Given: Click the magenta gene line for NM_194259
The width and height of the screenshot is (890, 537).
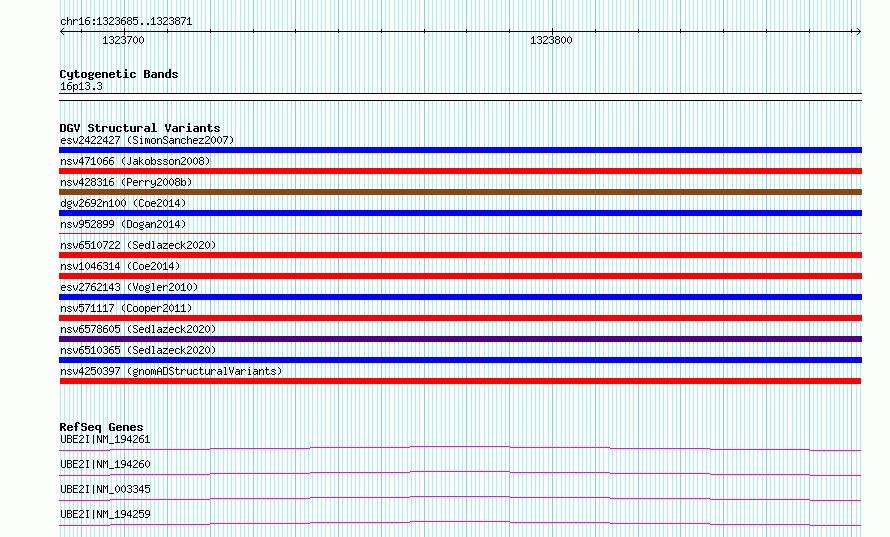Looking at the screenshot, I should pos(460,523).
